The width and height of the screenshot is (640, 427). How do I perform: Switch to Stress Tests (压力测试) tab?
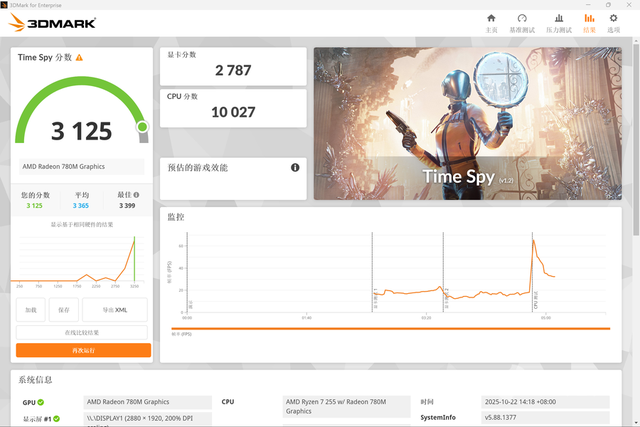click(559, 23)
